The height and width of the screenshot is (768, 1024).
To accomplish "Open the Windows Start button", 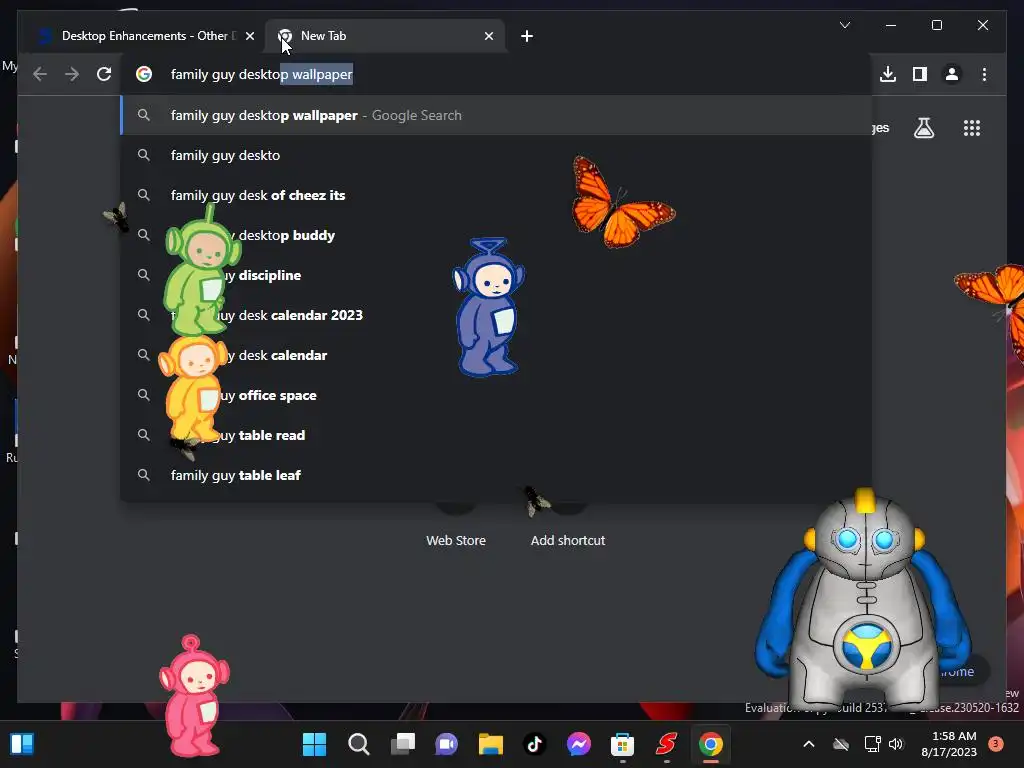I will click(x=314, y=744).
